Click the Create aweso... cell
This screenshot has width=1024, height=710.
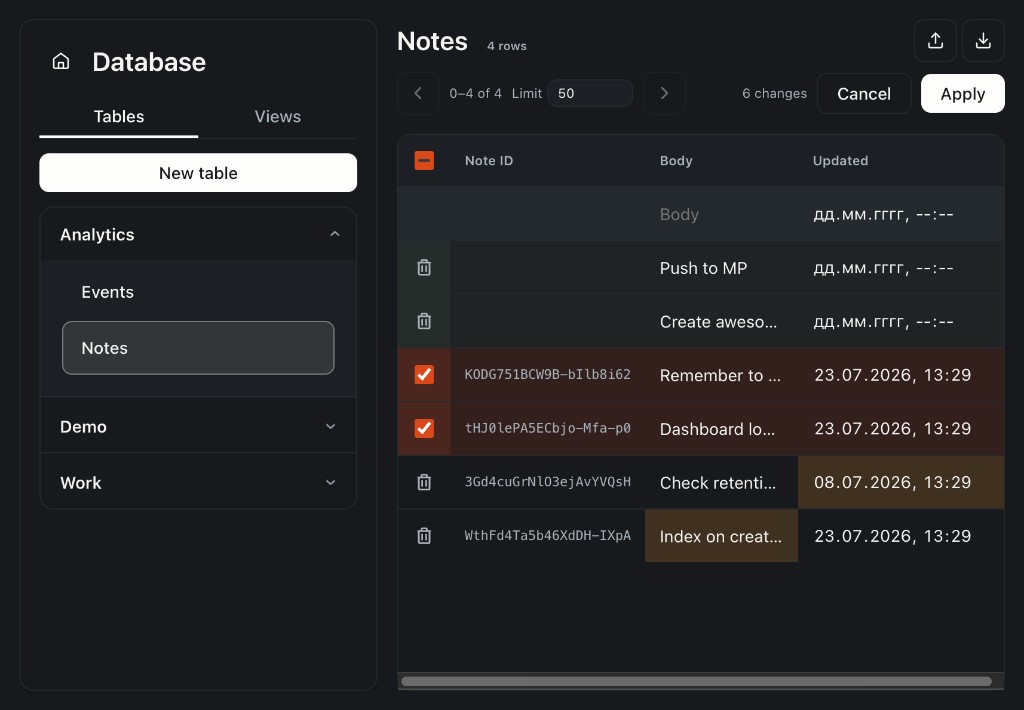pyautogui.click(x=721, y=321)
